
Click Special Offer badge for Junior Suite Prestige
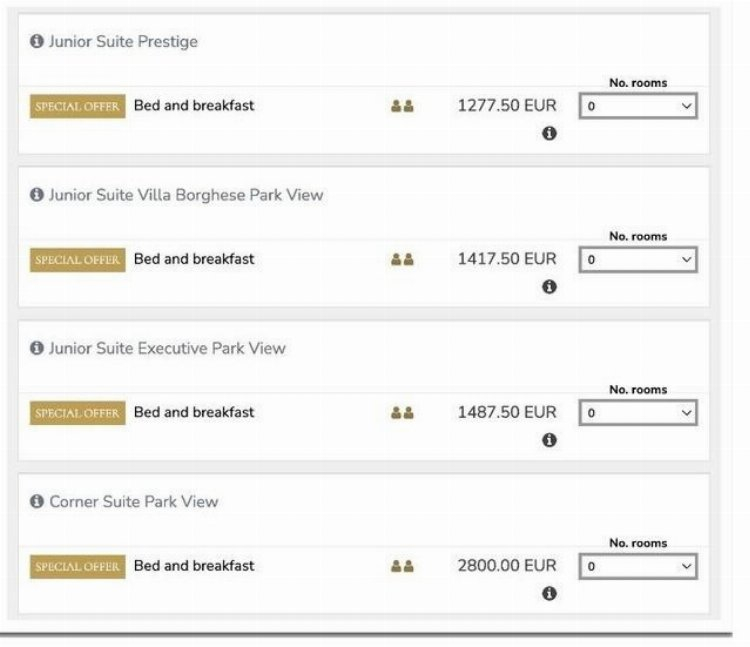77,107
